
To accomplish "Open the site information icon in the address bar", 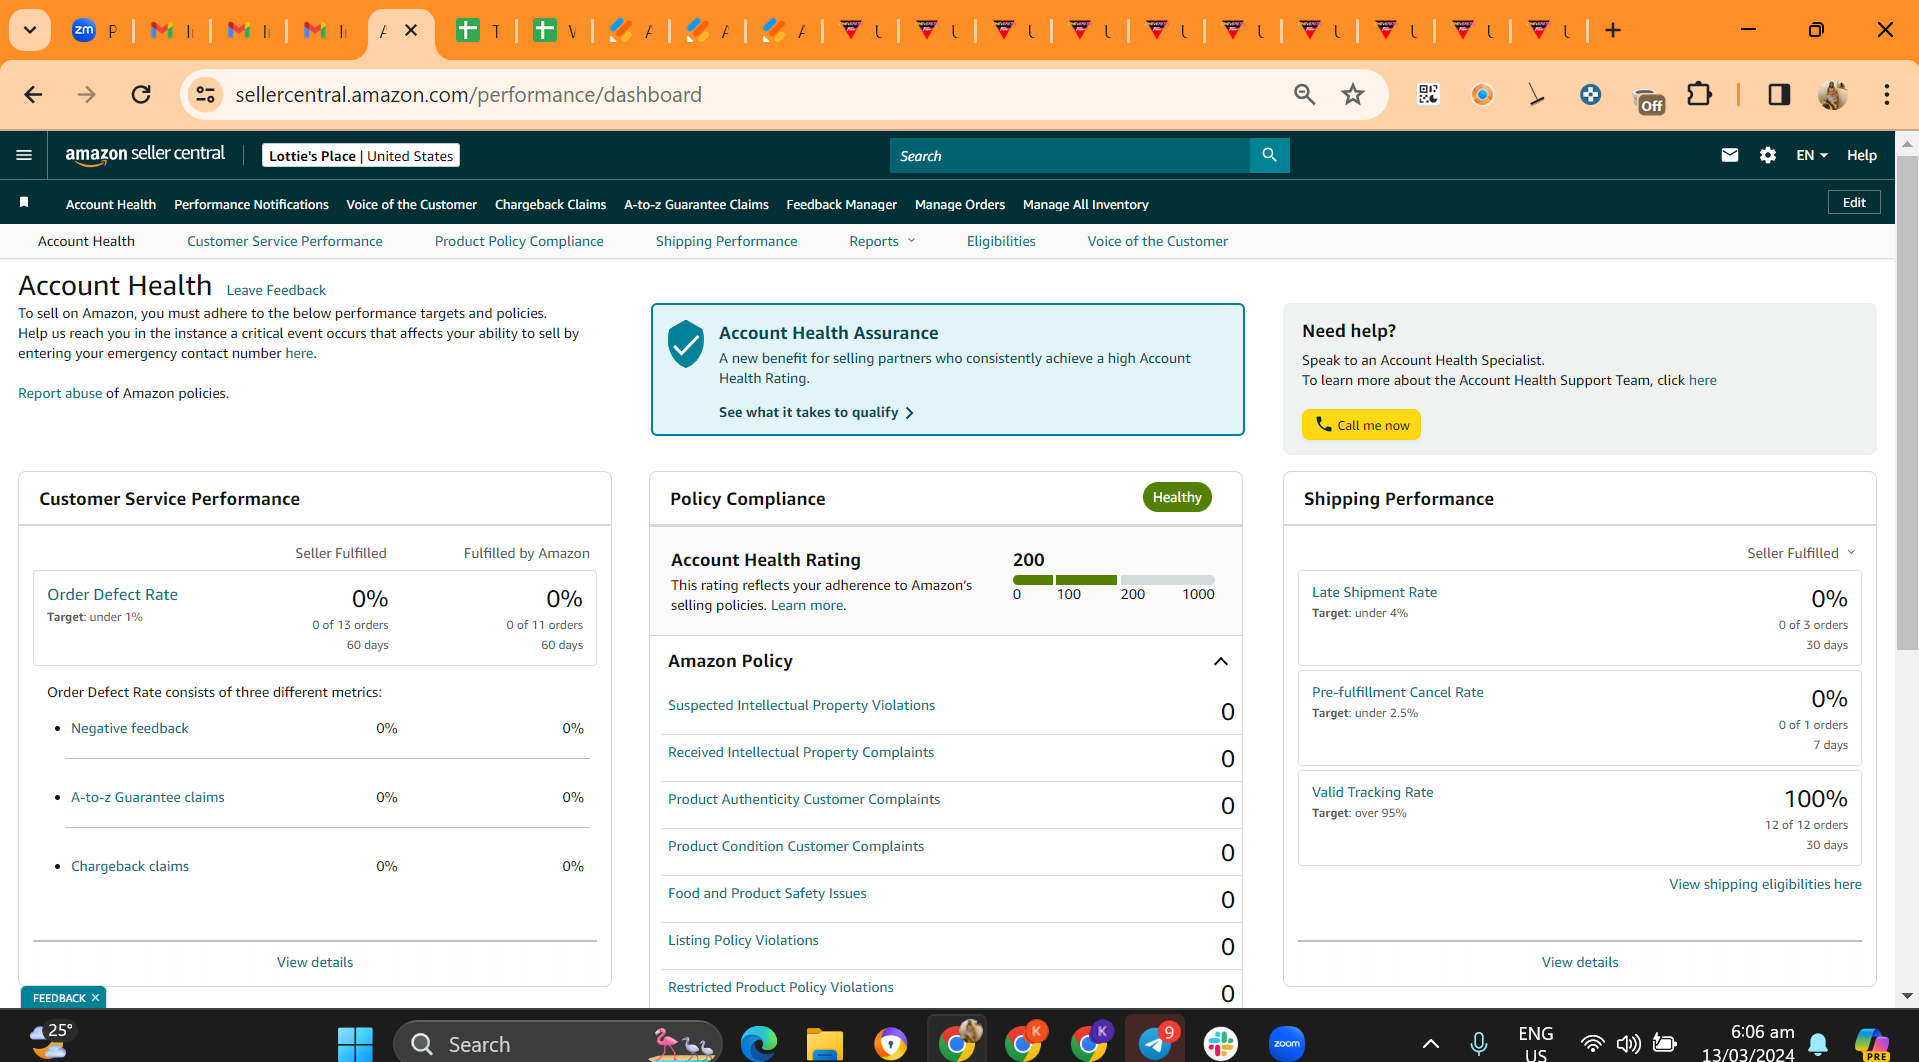I will 205,94.
